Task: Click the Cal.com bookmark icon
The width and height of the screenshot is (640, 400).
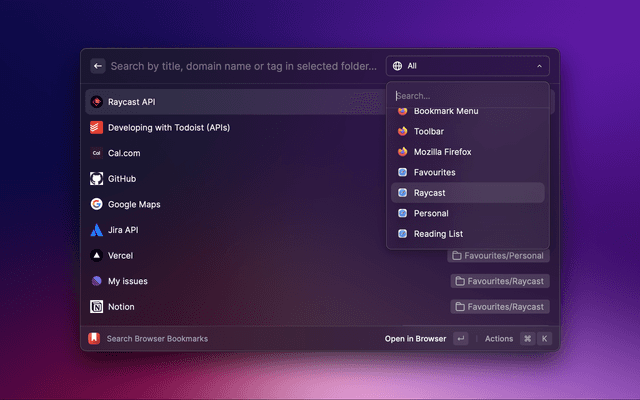Action: [x=97, y=153]
